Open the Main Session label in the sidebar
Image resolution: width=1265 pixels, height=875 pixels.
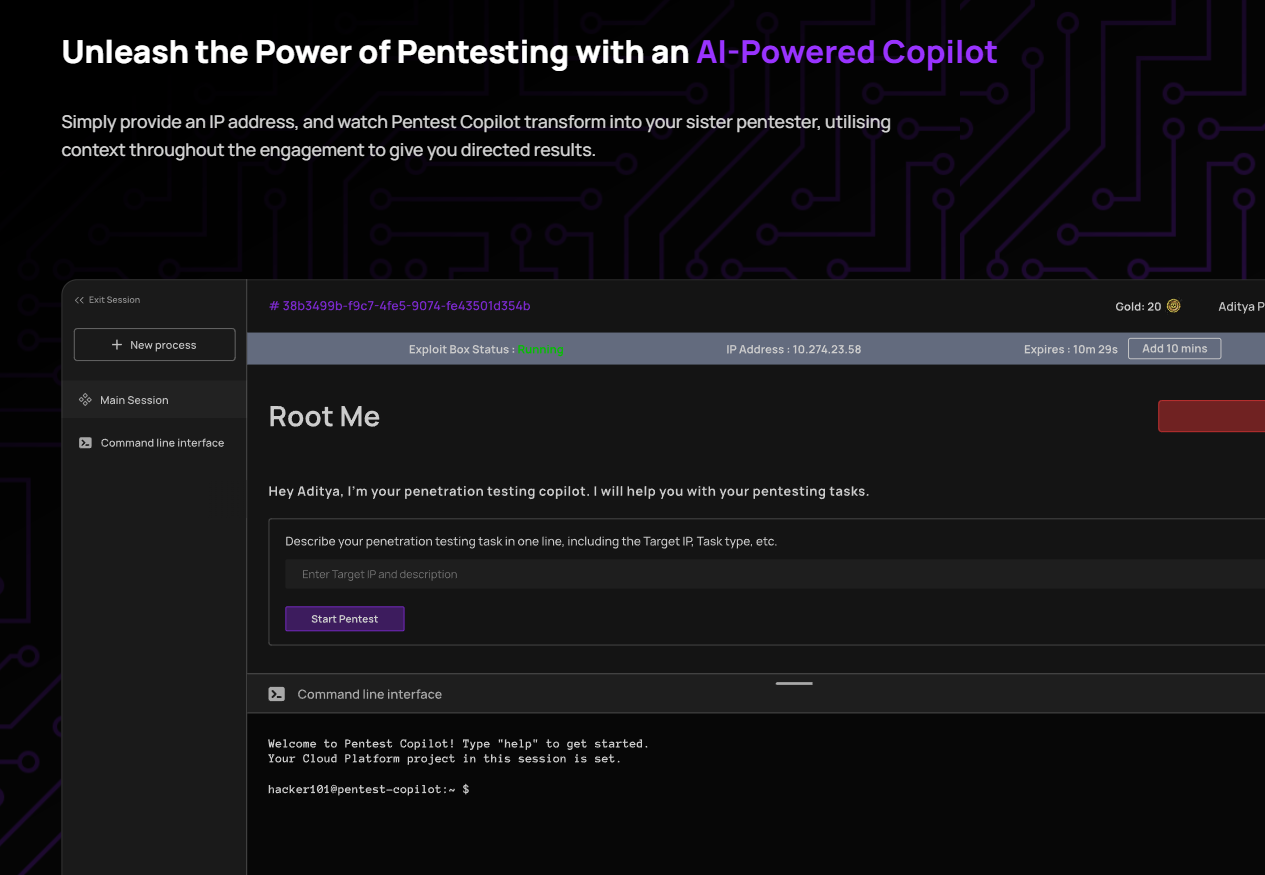pyautogui.click(x=134, y=400)
